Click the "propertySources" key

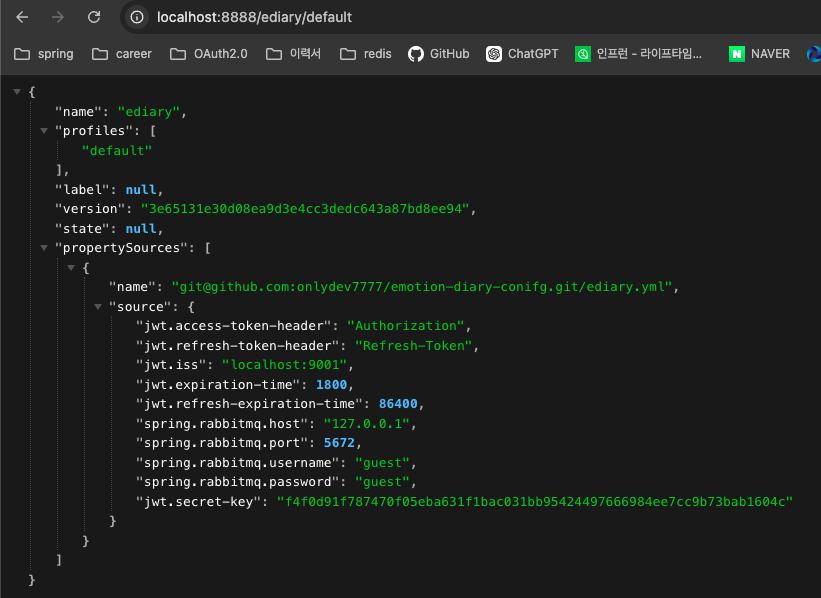click(x=121, y=248)
